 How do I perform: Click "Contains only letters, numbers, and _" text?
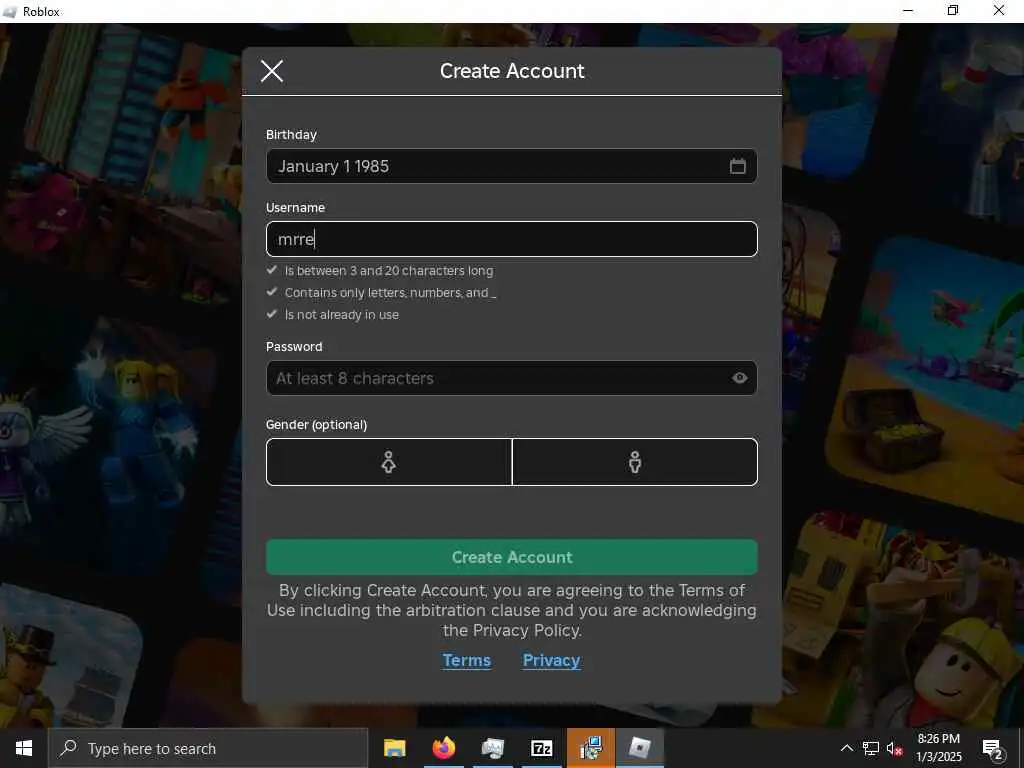tap(391, 293)
